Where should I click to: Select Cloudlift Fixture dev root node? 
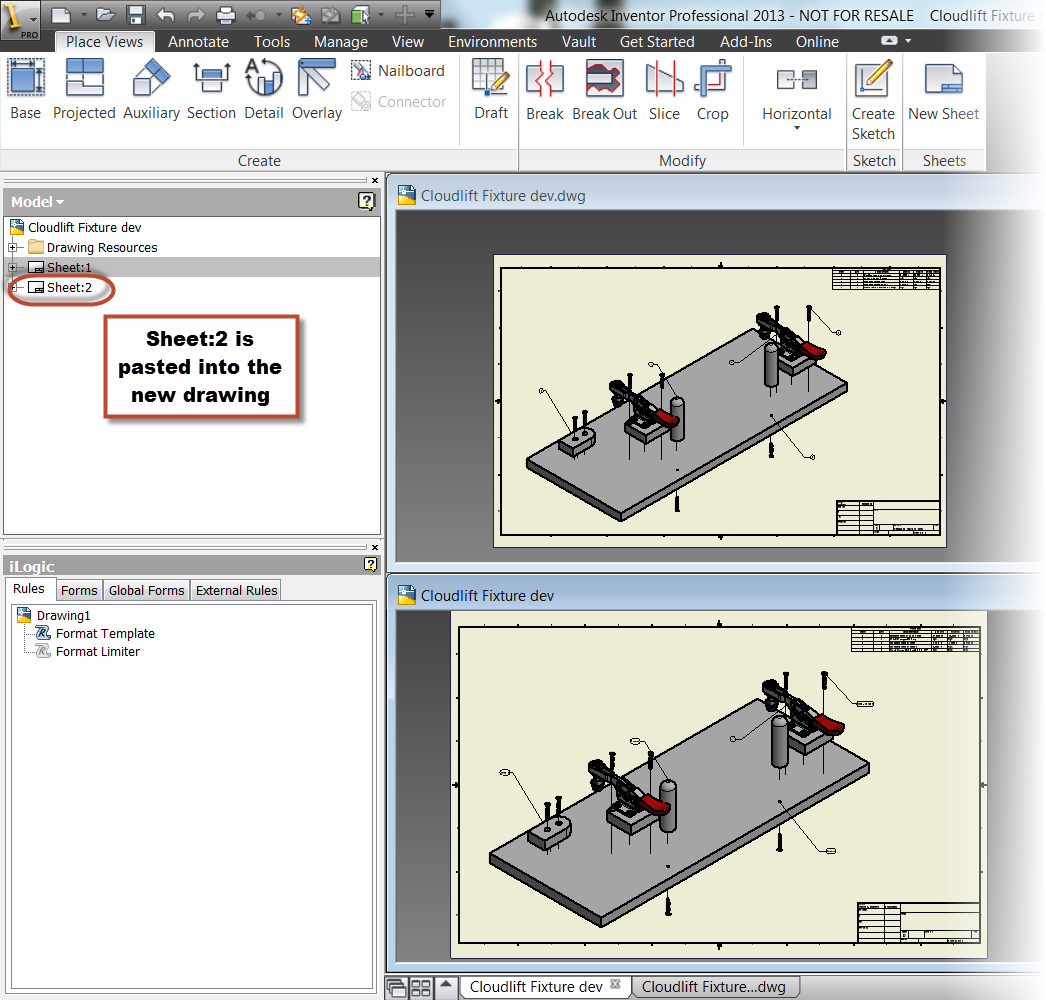coord(84,227)
